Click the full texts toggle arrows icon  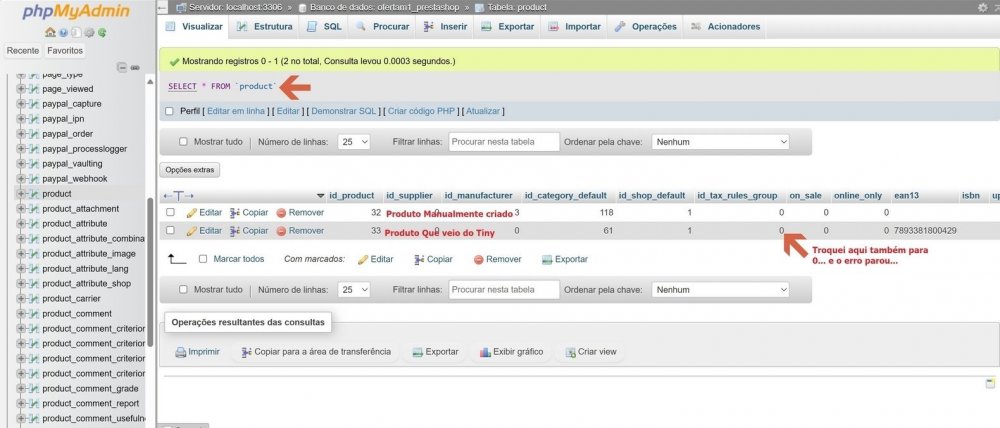(x=179, y=196)
